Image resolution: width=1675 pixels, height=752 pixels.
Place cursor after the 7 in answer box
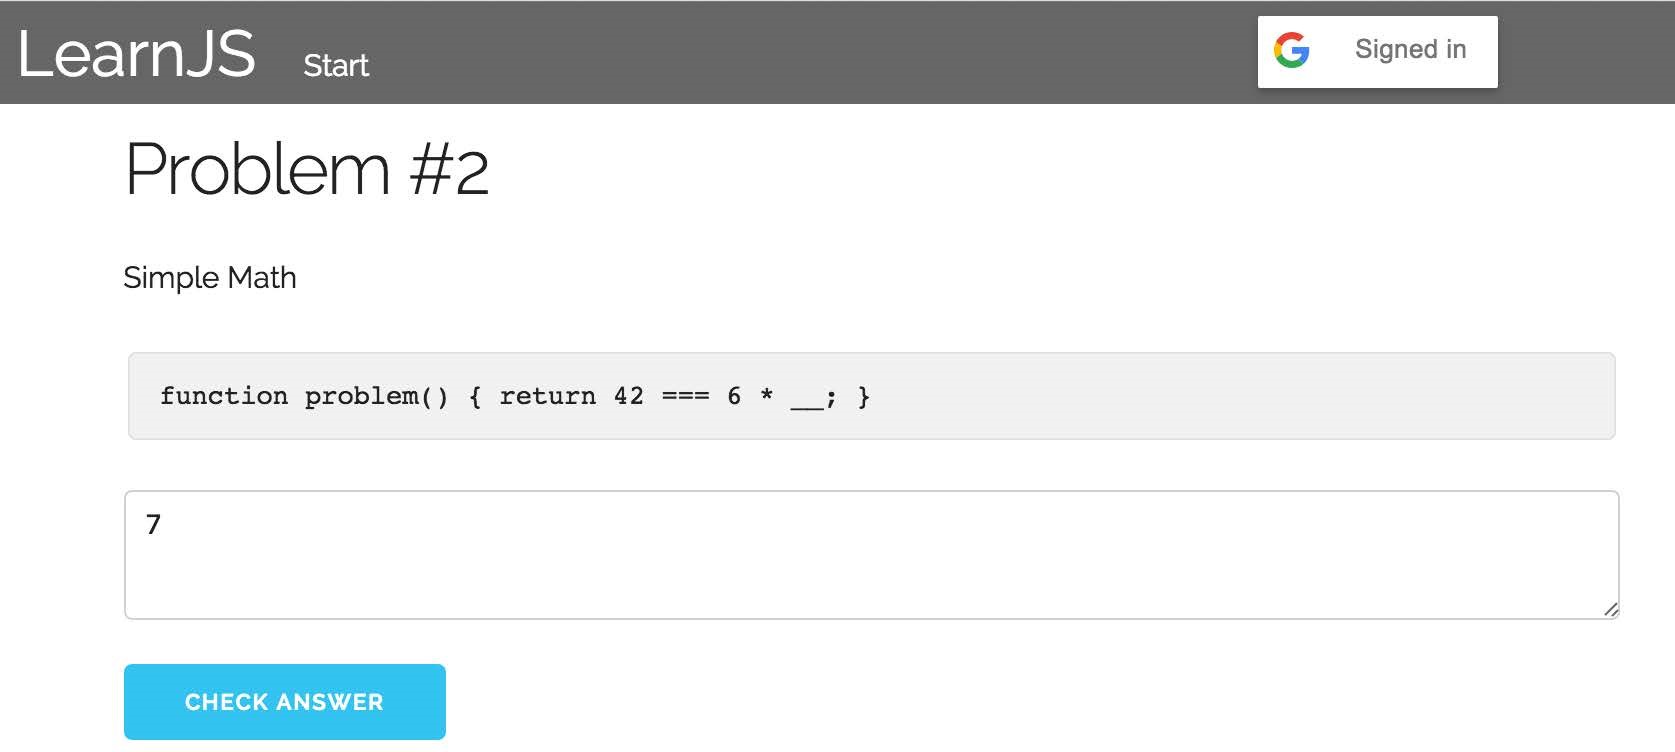point(163,524)
